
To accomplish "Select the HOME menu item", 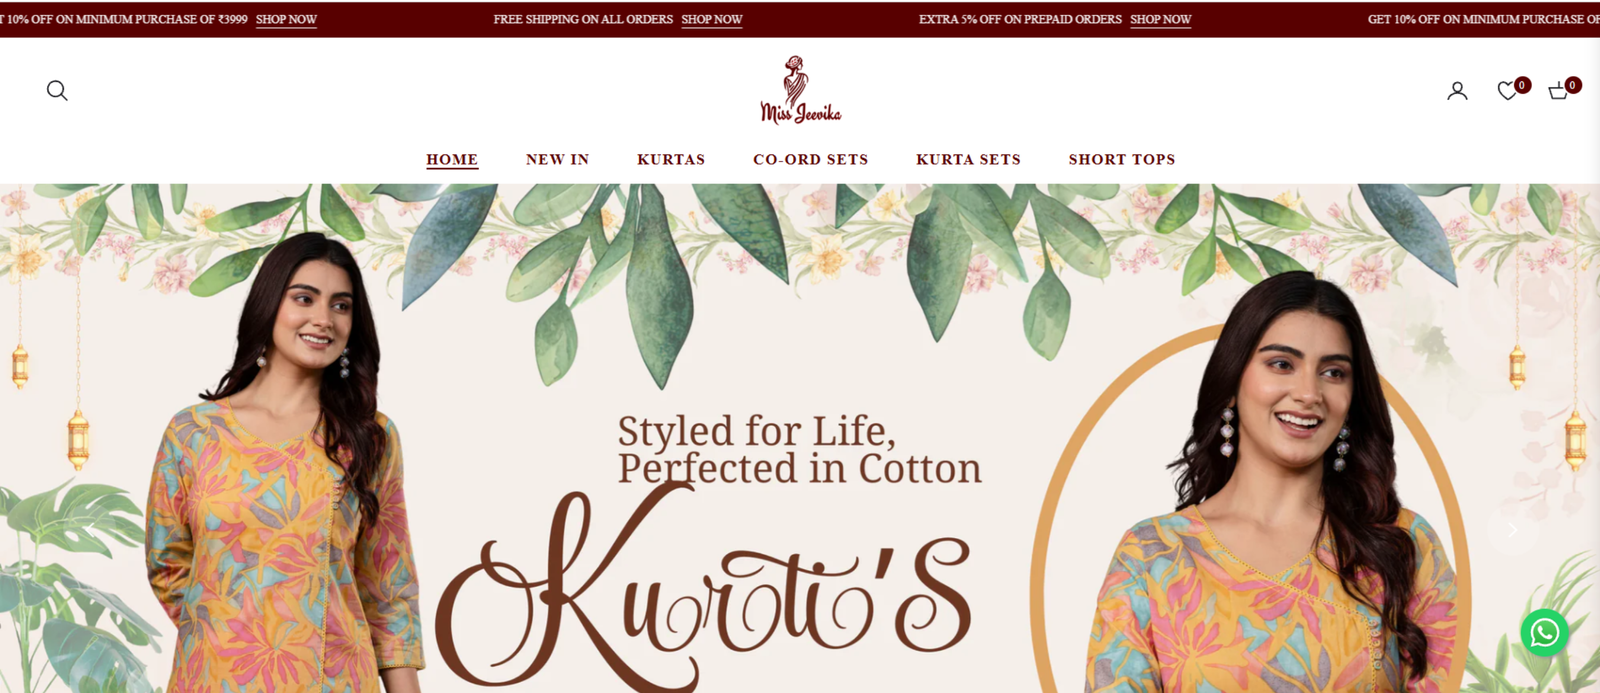I will click(452, 159).
